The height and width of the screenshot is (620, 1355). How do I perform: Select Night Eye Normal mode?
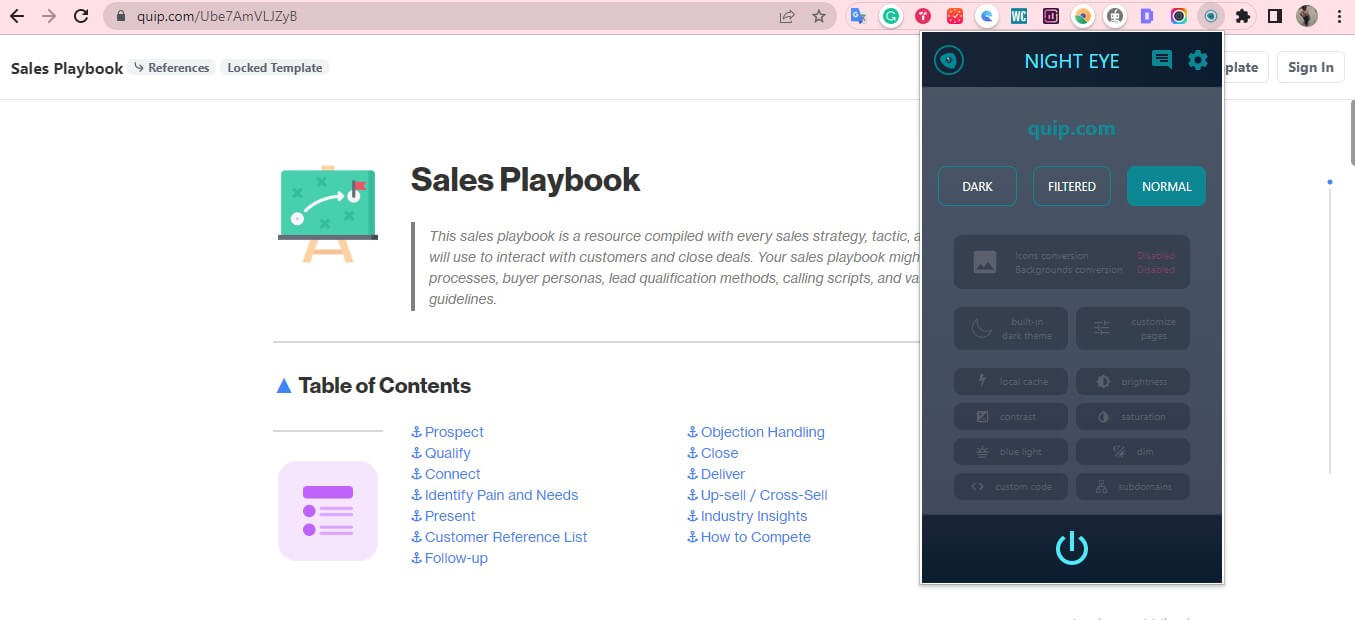[1166, 186]
